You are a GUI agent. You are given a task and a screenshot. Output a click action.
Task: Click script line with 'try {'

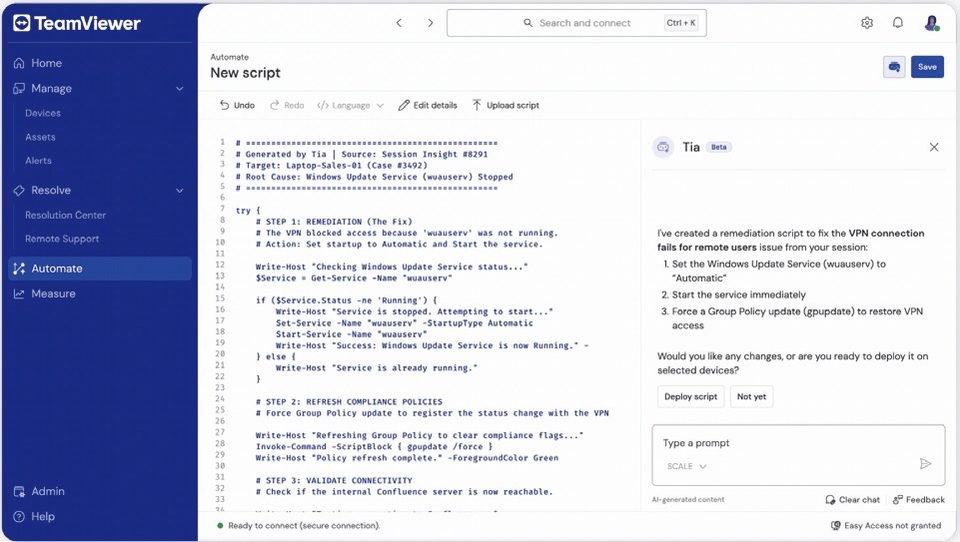click(248, 211)
